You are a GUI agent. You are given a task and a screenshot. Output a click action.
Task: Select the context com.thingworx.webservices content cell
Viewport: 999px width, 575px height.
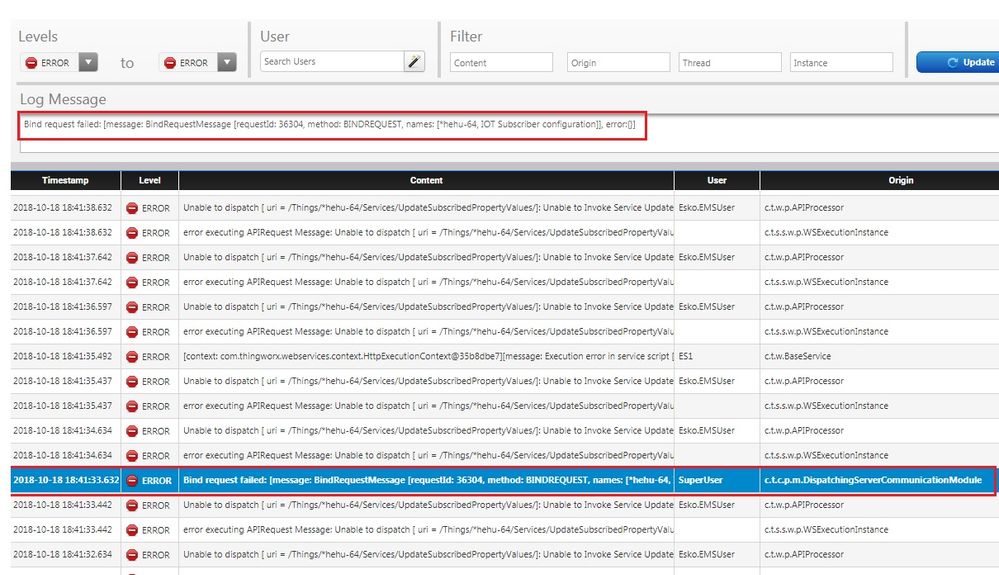coord(427,357)
